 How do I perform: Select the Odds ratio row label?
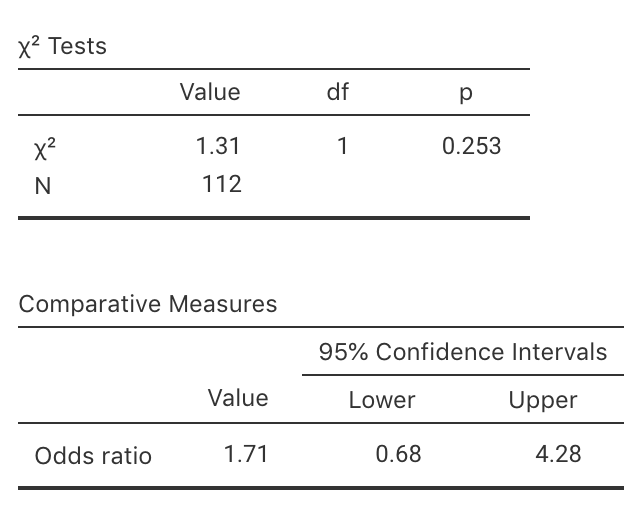pos(93,456)
